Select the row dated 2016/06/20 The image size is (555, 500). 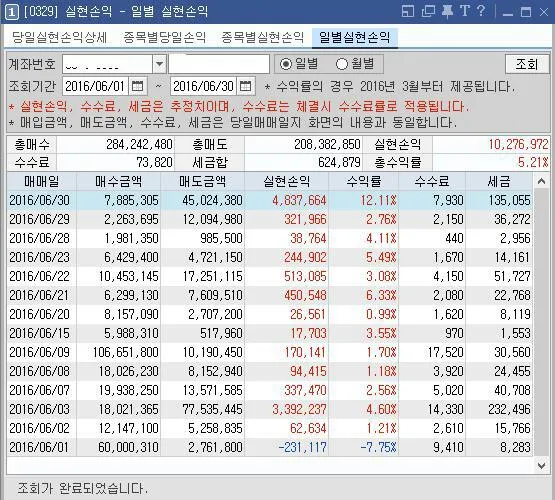point(270,314)
